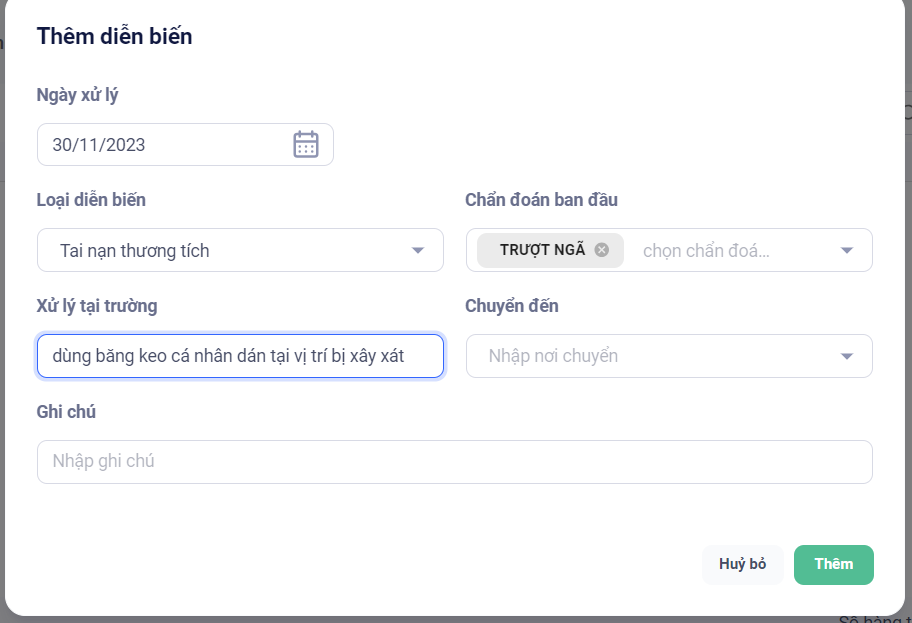
Task: Click the Loại diễn biến label
Action: [x=91, y=200]
